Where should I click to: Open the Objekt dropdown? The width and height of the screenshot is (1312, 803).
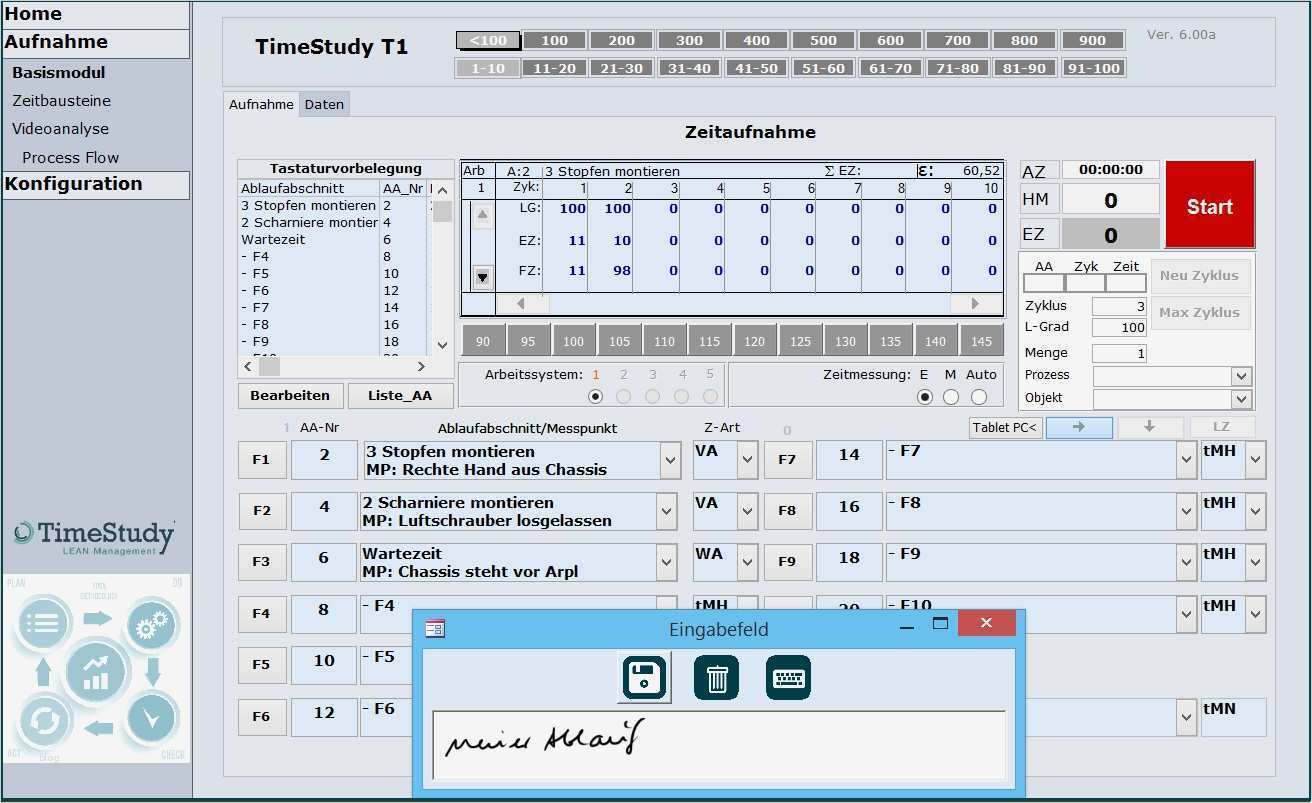[x=1241, y=399]
